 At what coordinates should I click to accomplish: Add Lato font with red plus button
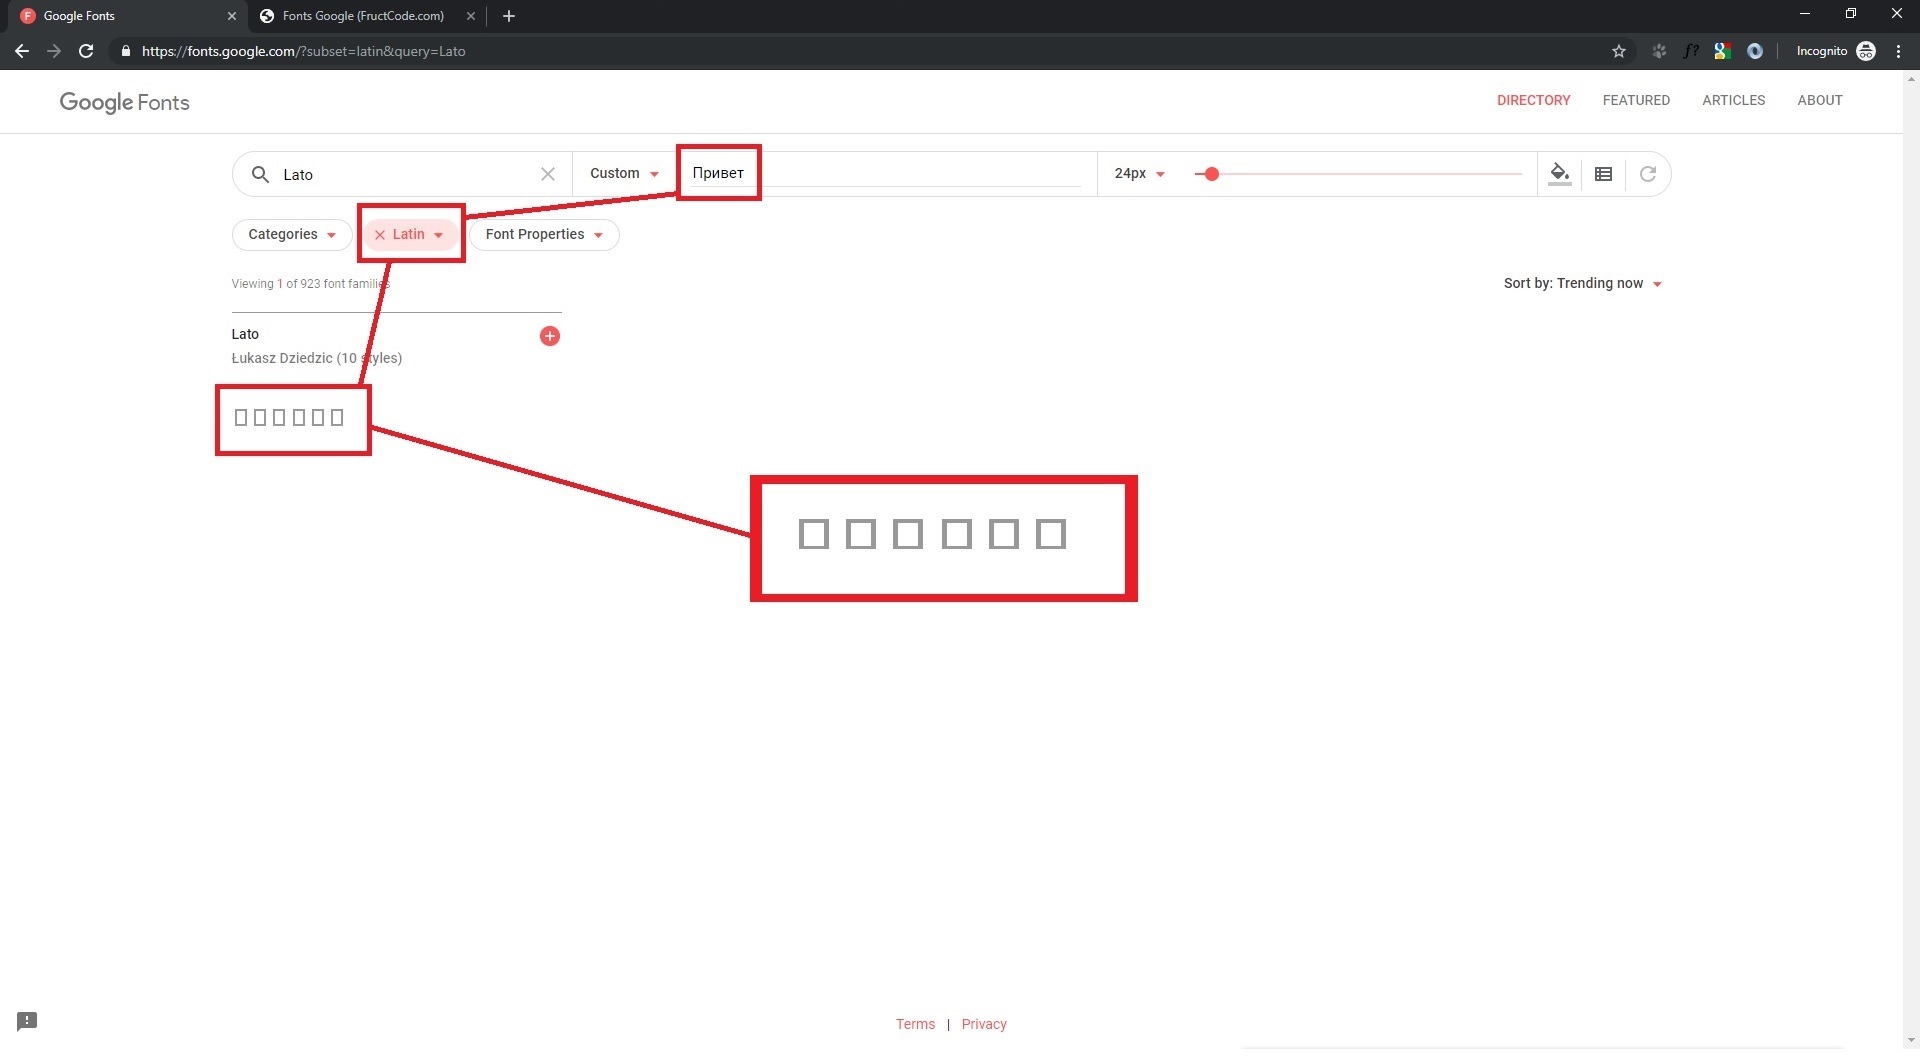coord(550,337)
